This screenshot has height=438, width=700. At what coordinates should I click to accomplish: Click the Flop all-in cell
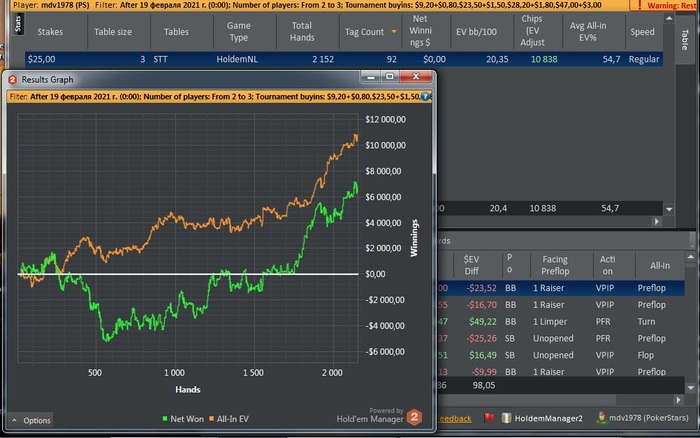click(646, 355)
